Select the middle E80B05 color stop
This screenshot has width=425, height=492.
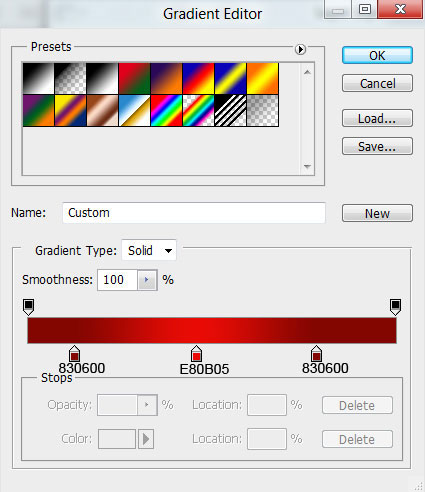[x=196, y=354]
